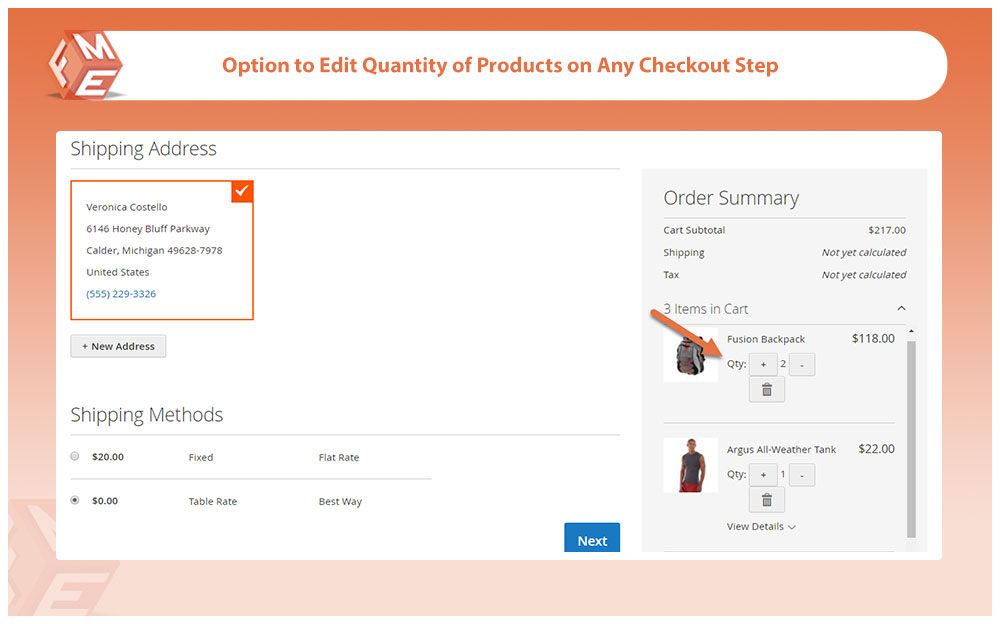
Task: Remove Argus All-Weather Tank using trash icon
Action: point(766,500)
